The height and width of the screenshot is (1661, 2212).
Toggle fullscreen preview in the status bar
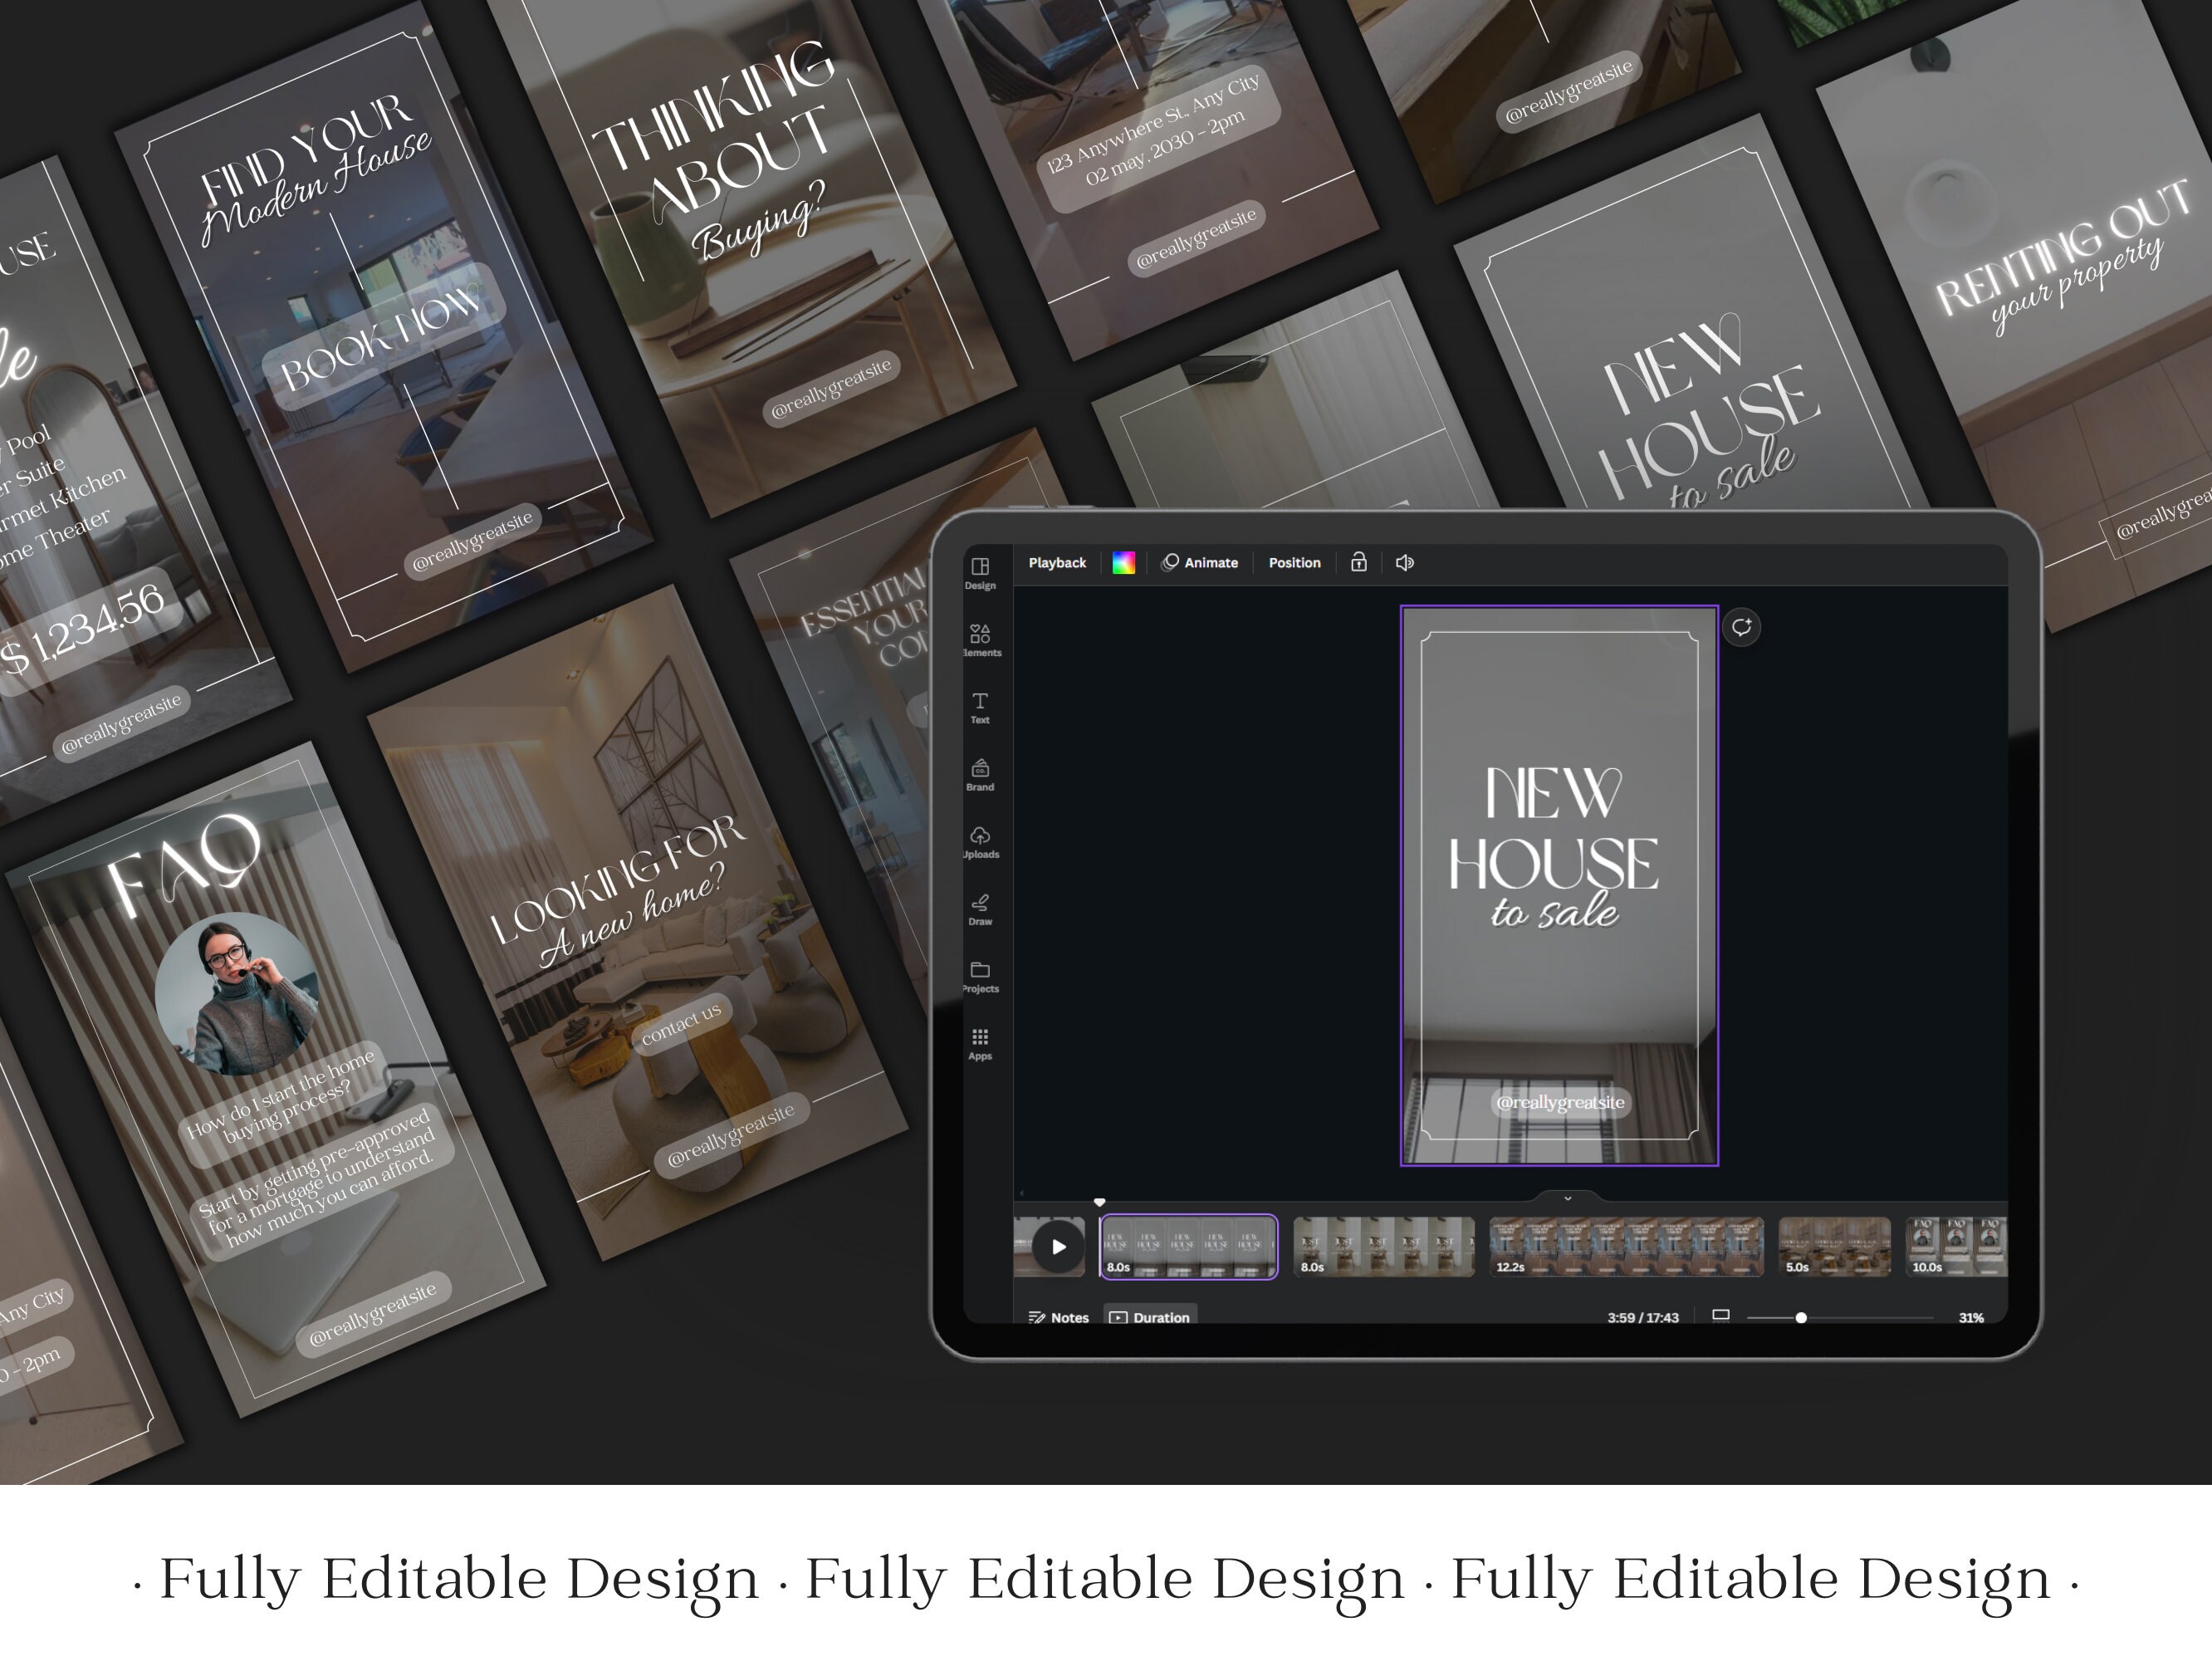pyautogui.click(x=1722, y=1317)
